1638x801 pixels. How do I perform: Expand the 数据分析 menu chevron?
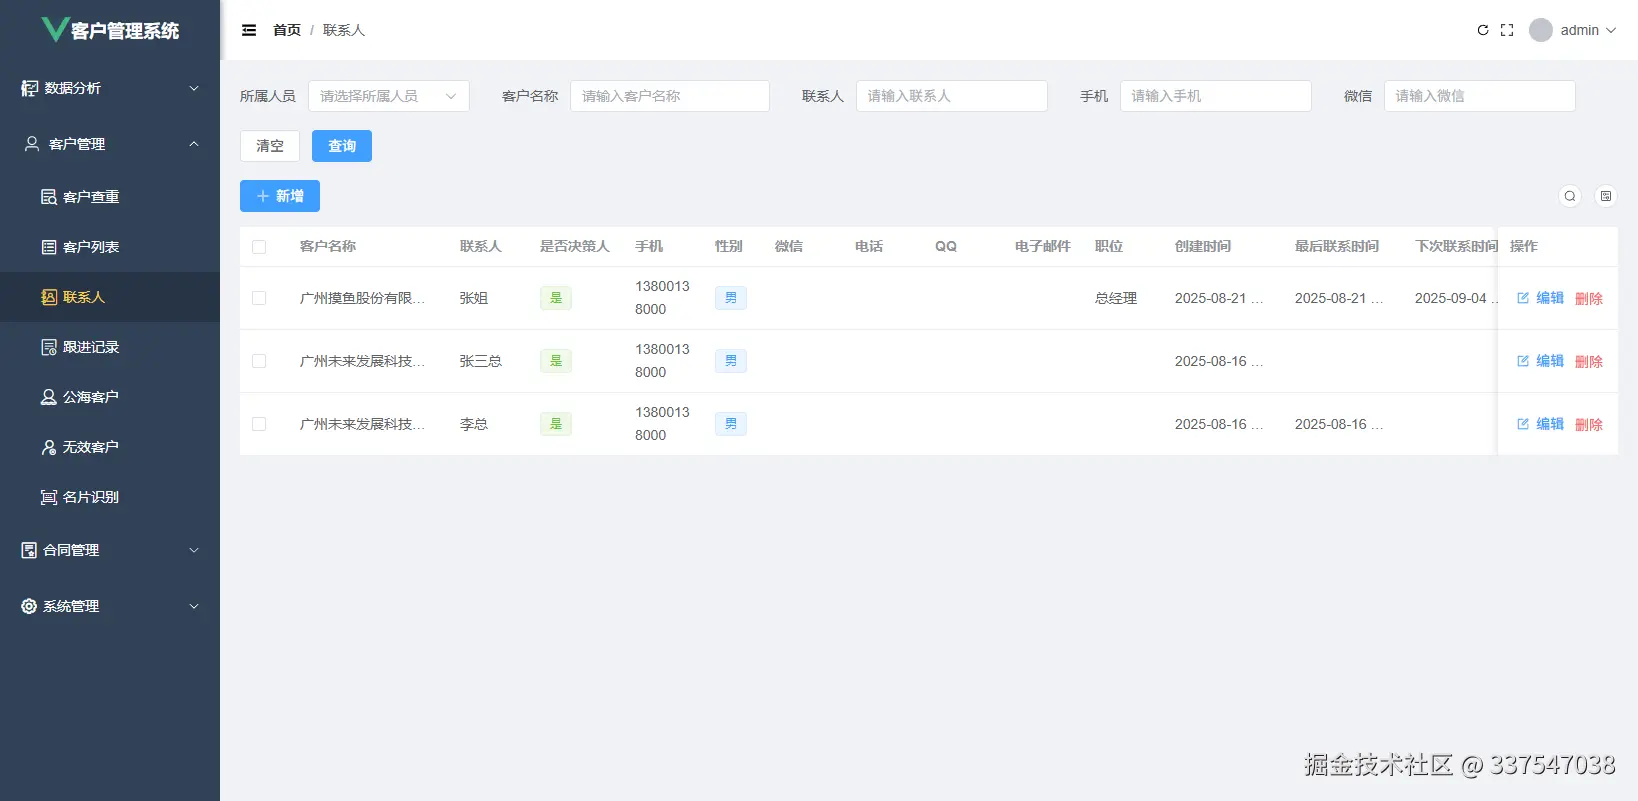194,88
